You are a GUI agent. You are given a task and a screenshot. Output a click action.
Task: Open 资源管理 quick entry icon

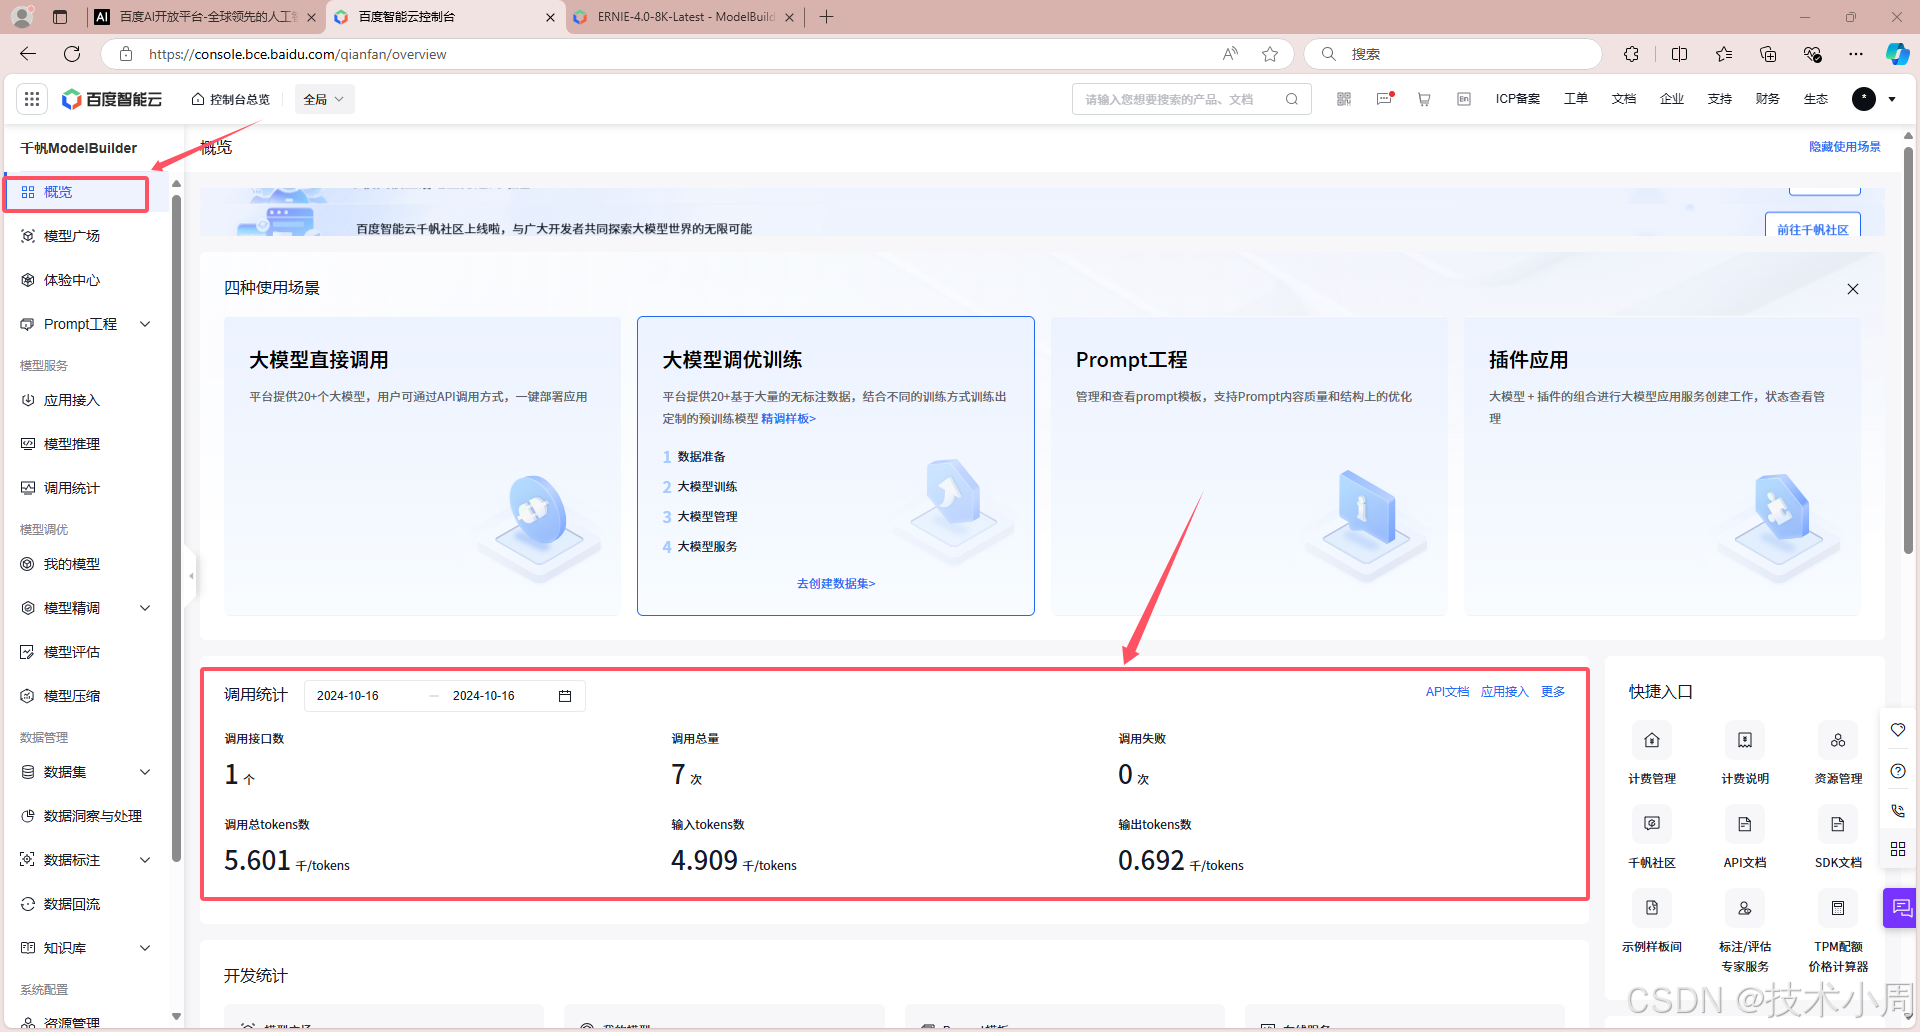(1838, 741)
